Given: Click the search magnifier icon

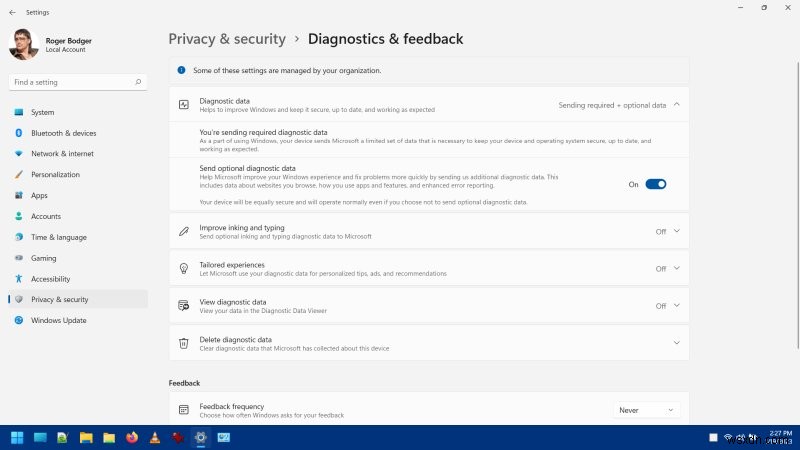Looking at the screenshot, I should point(138,82).
